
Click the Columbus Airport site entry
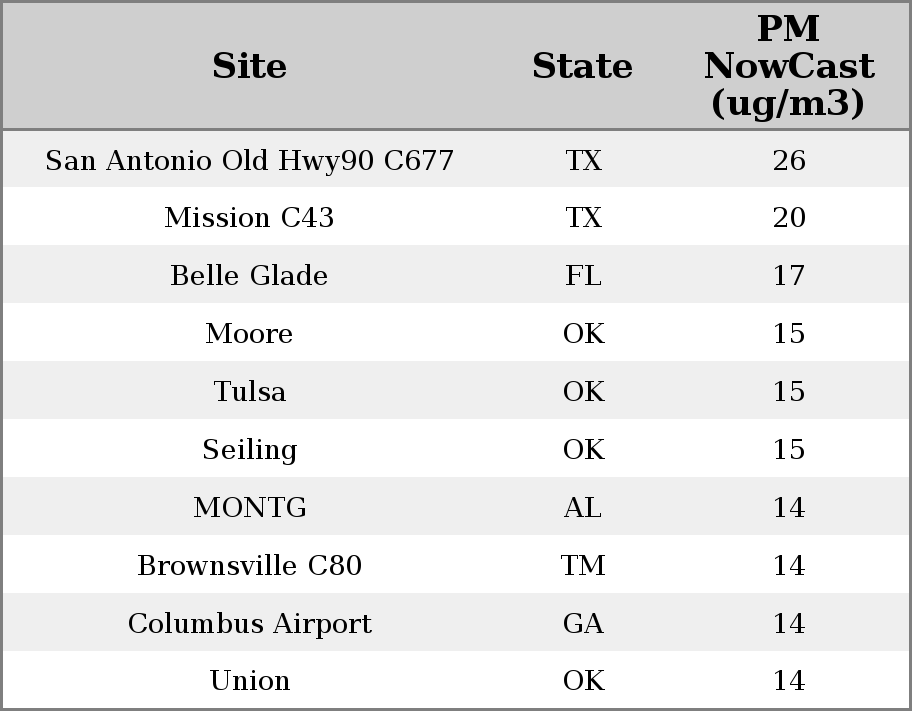249,623
